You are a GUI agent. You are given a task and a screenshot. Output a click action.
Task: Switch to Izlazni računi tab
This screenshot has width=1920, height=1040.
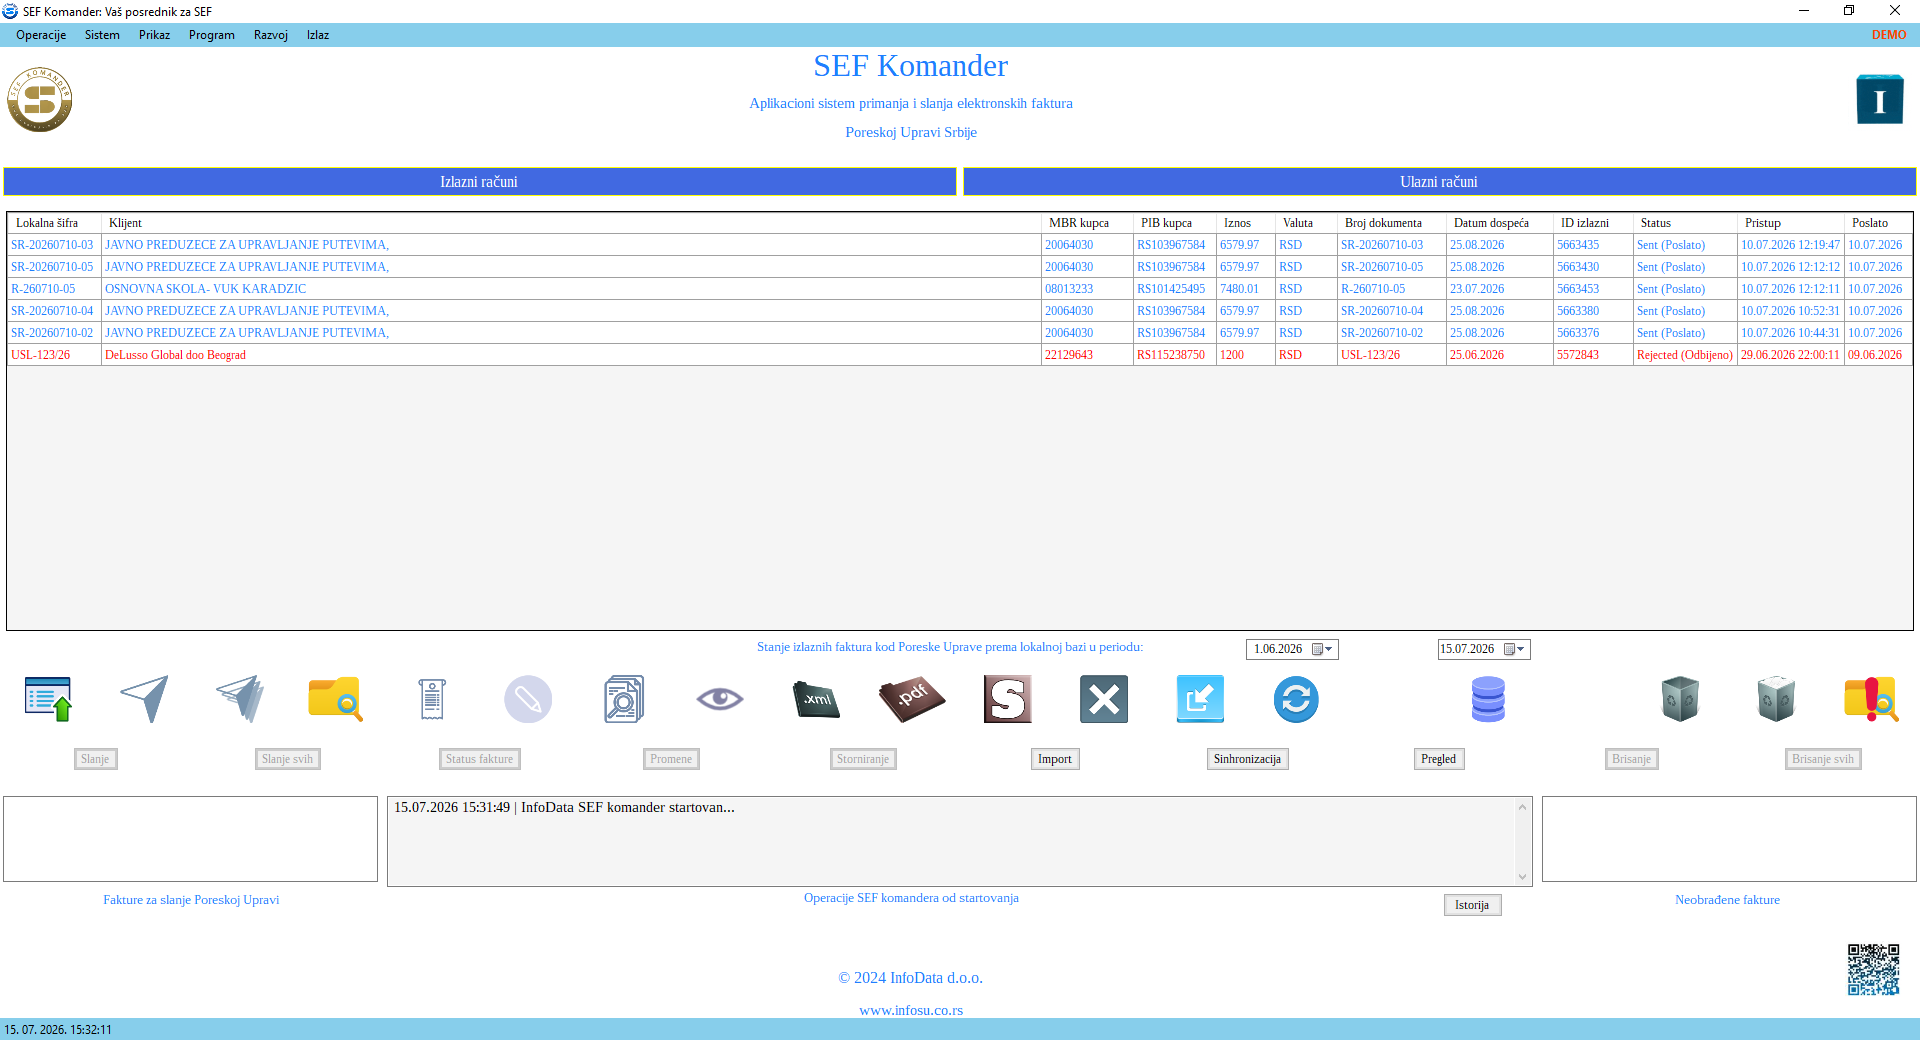tap(479, 182)
